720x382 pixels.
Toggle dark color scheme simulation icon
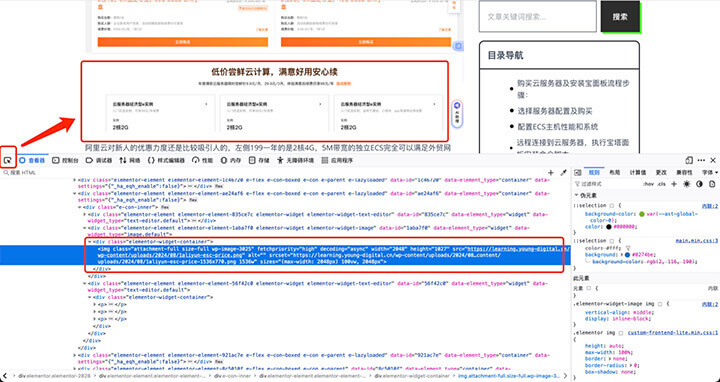[699, 184]
